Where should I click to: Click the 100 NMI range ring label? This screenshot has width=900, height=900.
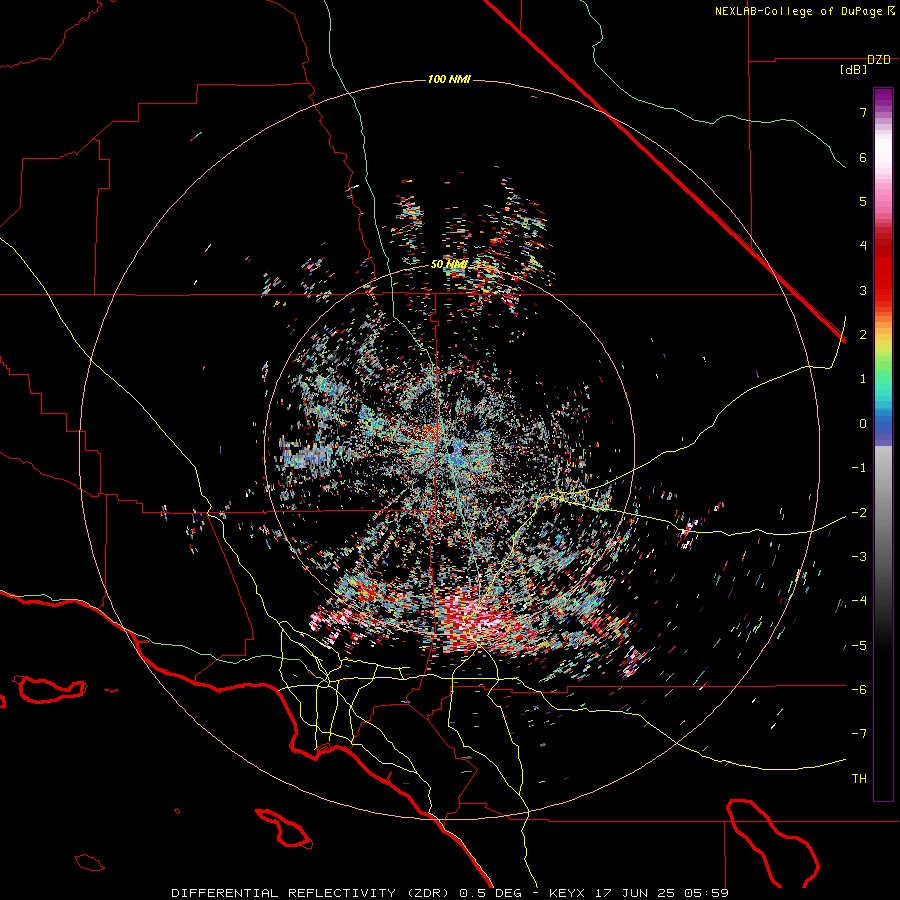pos(449,79)
